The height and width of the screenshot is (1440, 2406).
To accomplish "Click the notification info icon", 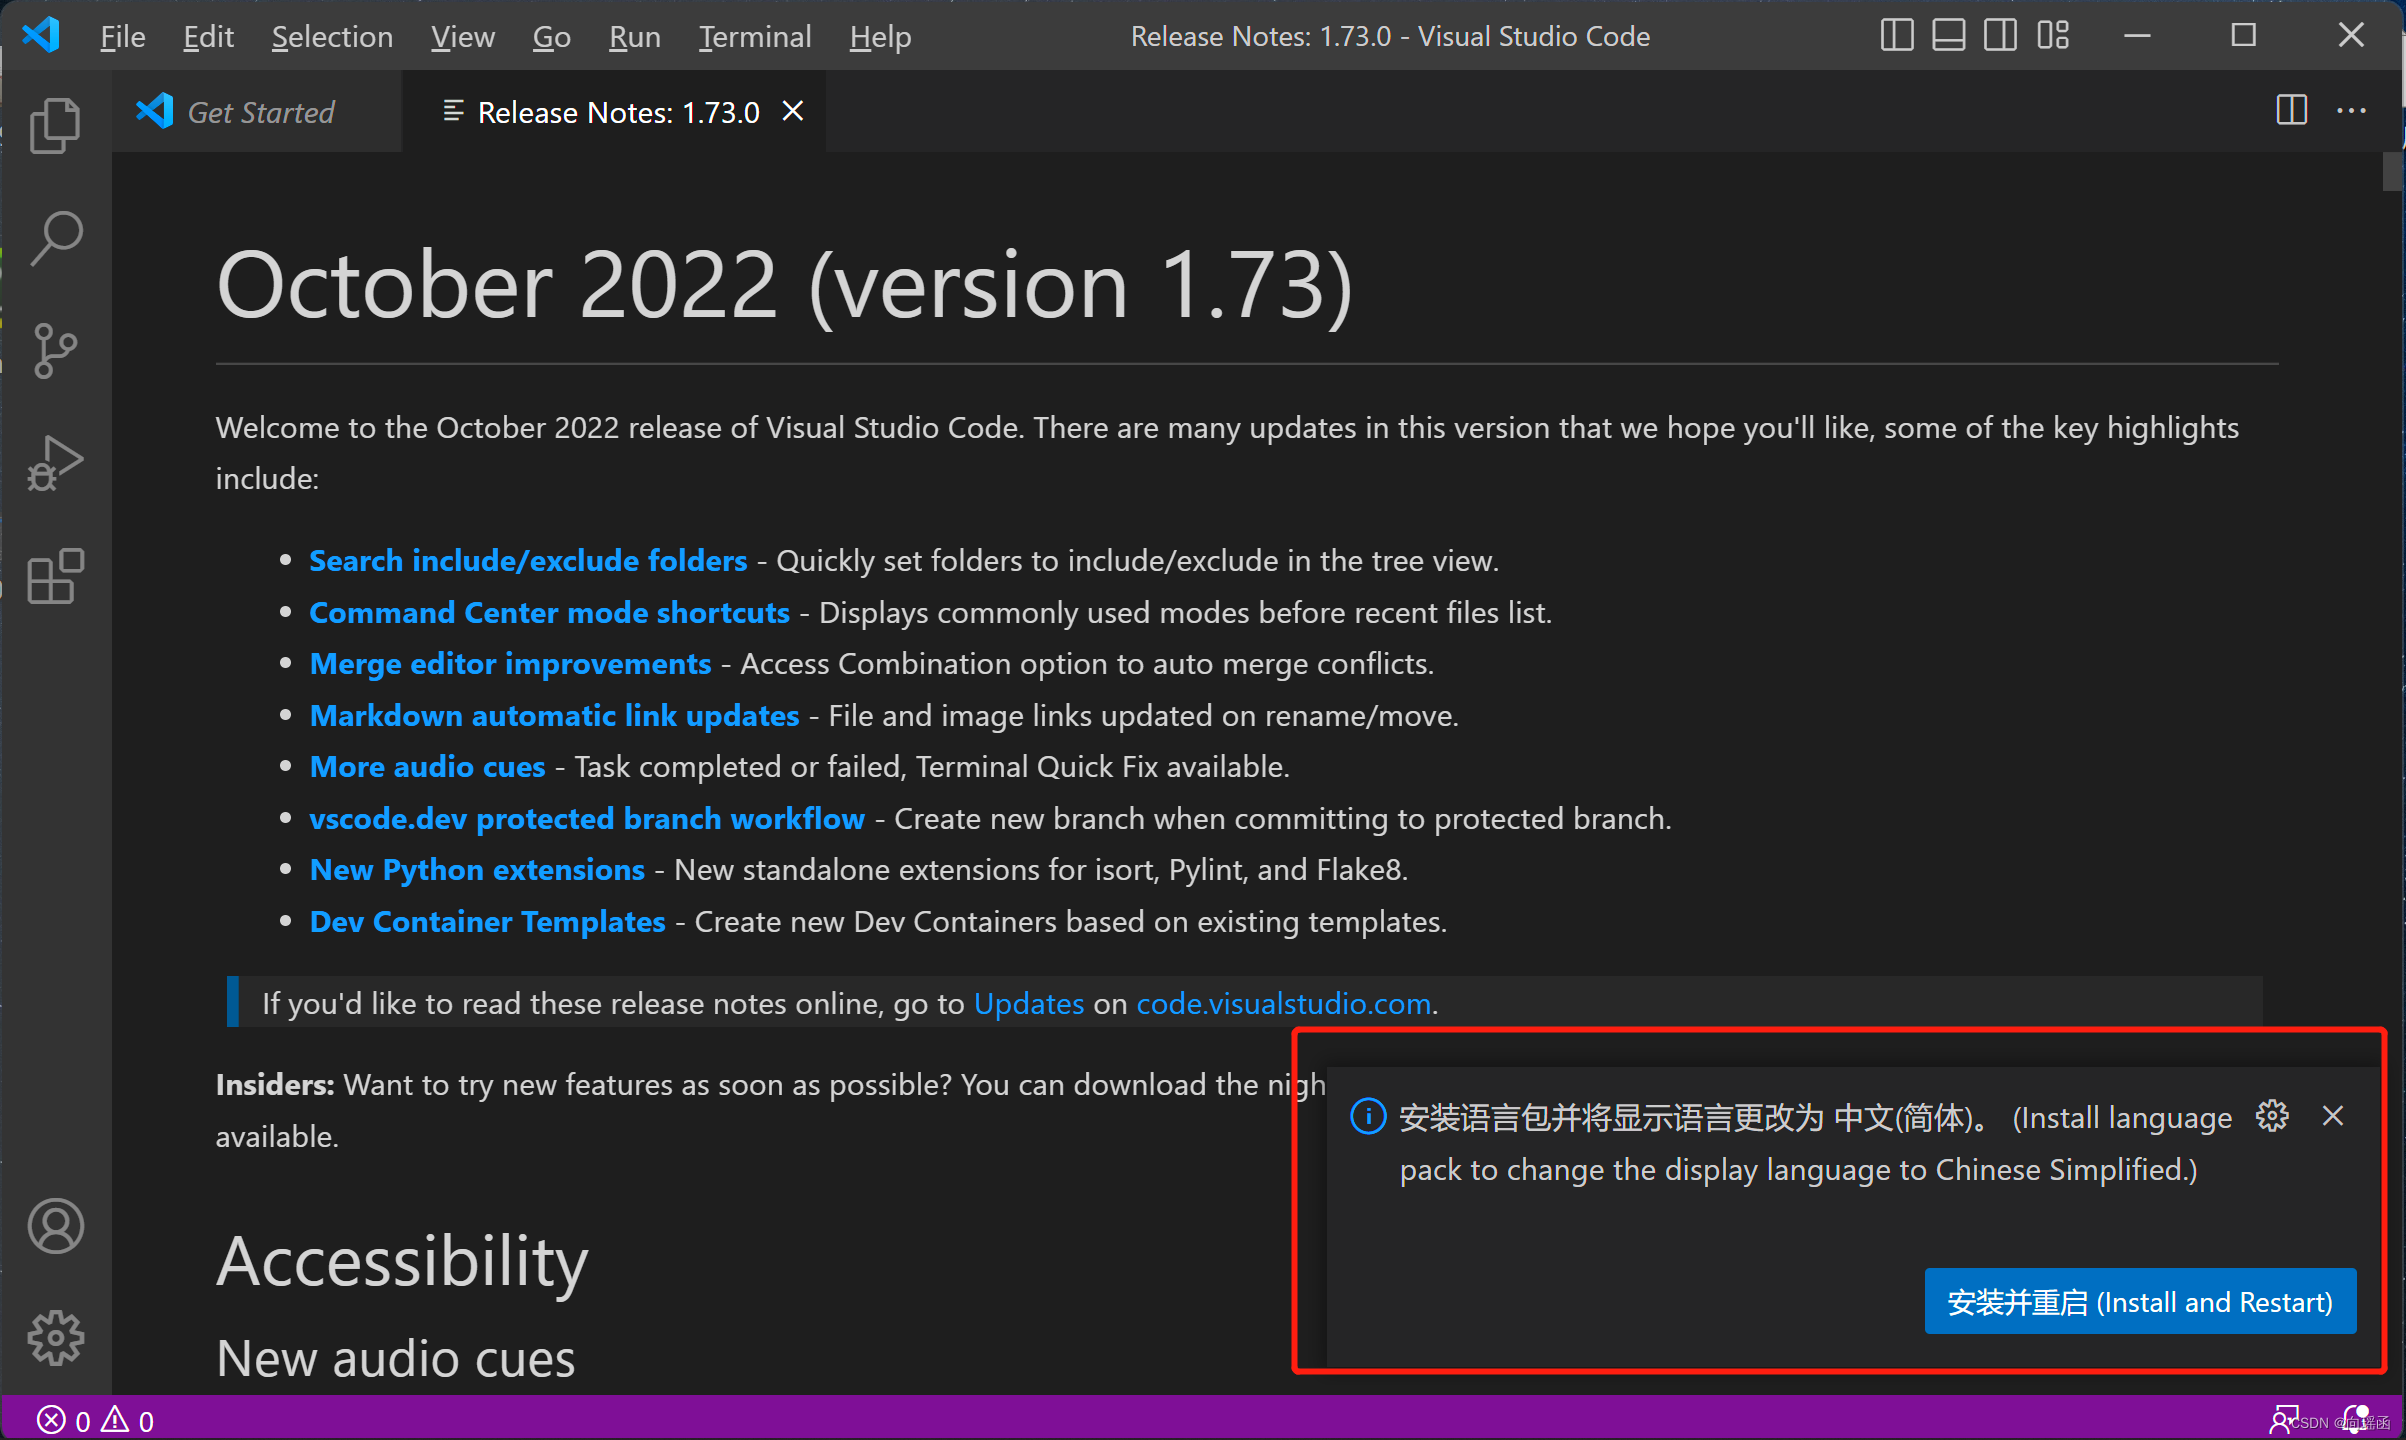I will pos(1367,1115).
